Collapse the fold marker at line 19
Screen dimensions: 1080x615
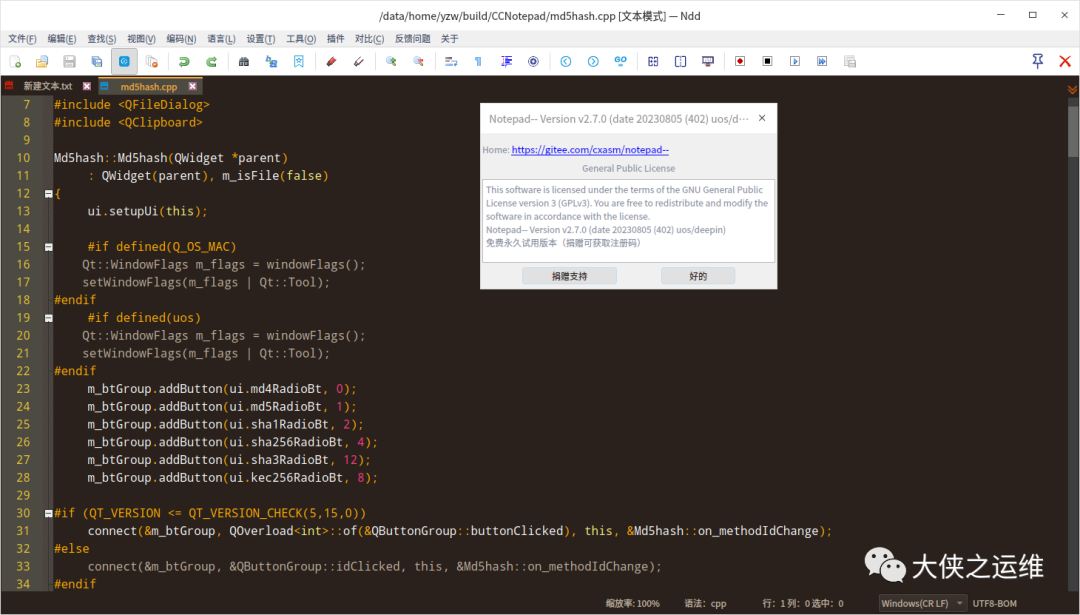click(49, 318)
